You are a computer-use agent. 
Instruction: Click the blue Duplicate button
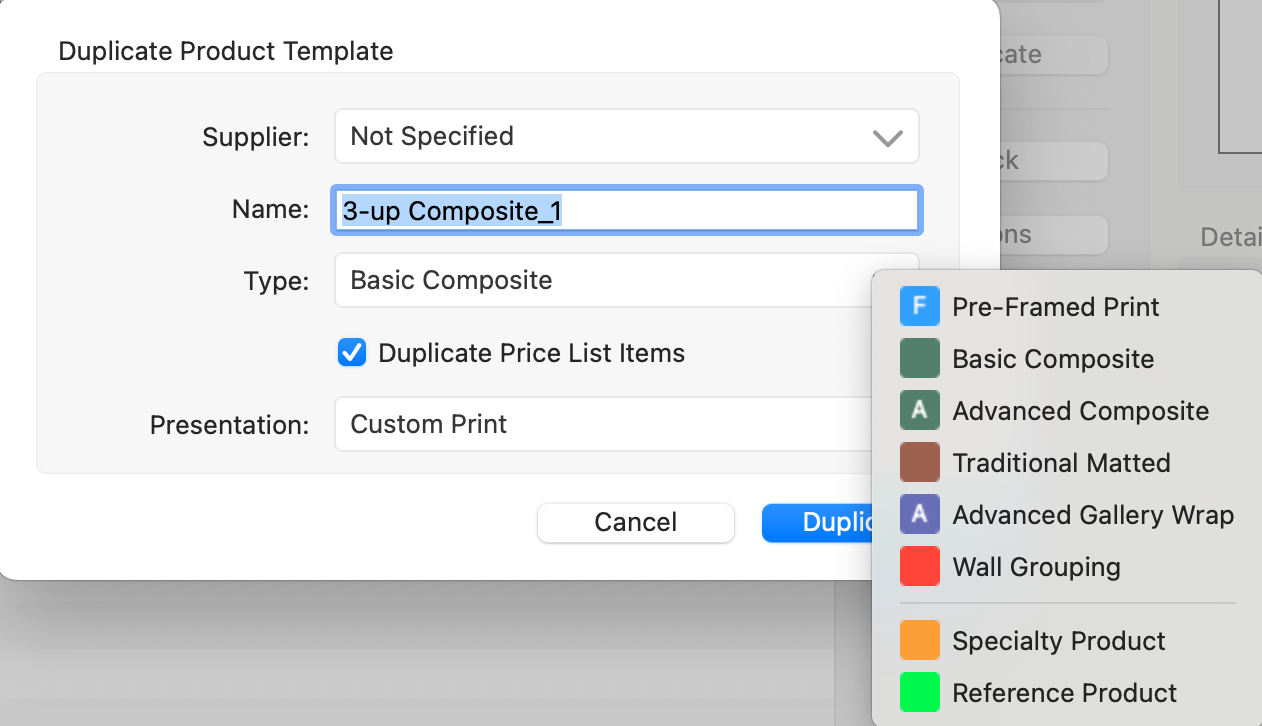pyautogui.click(x=815, y=522)
